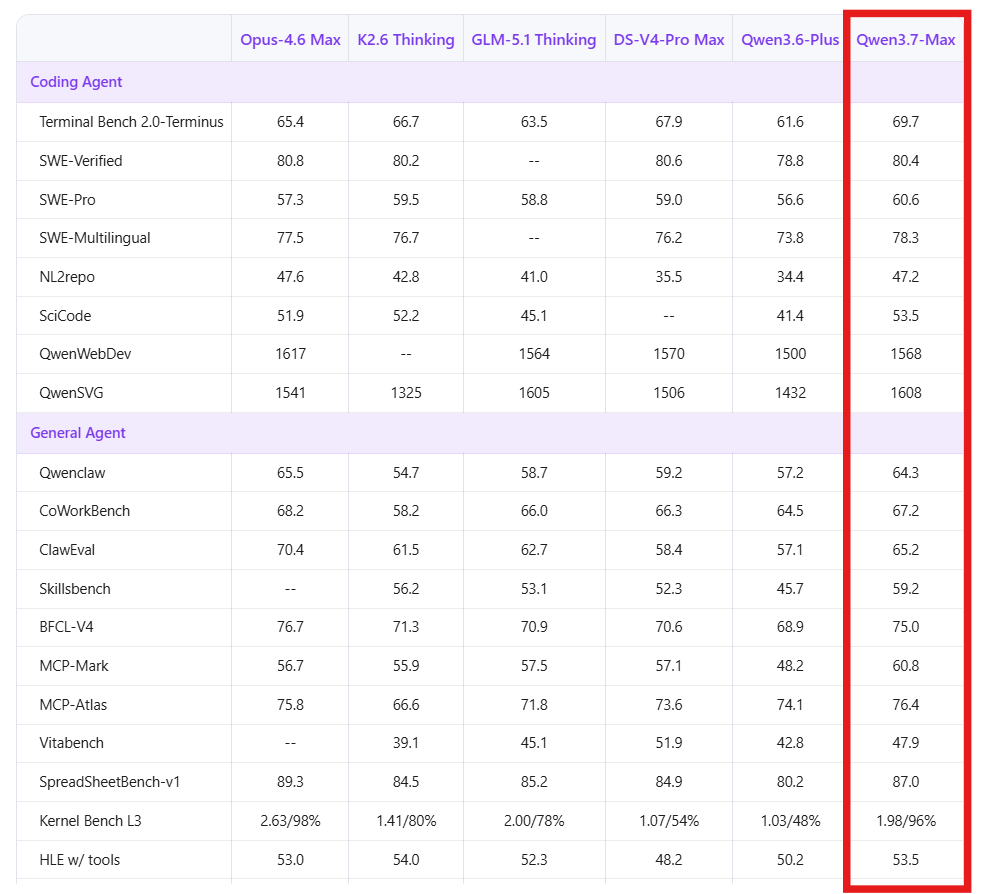The image size is (981, 894).
Task: Select the 60.8 MCP-Mark value
Action: point(905,665)
